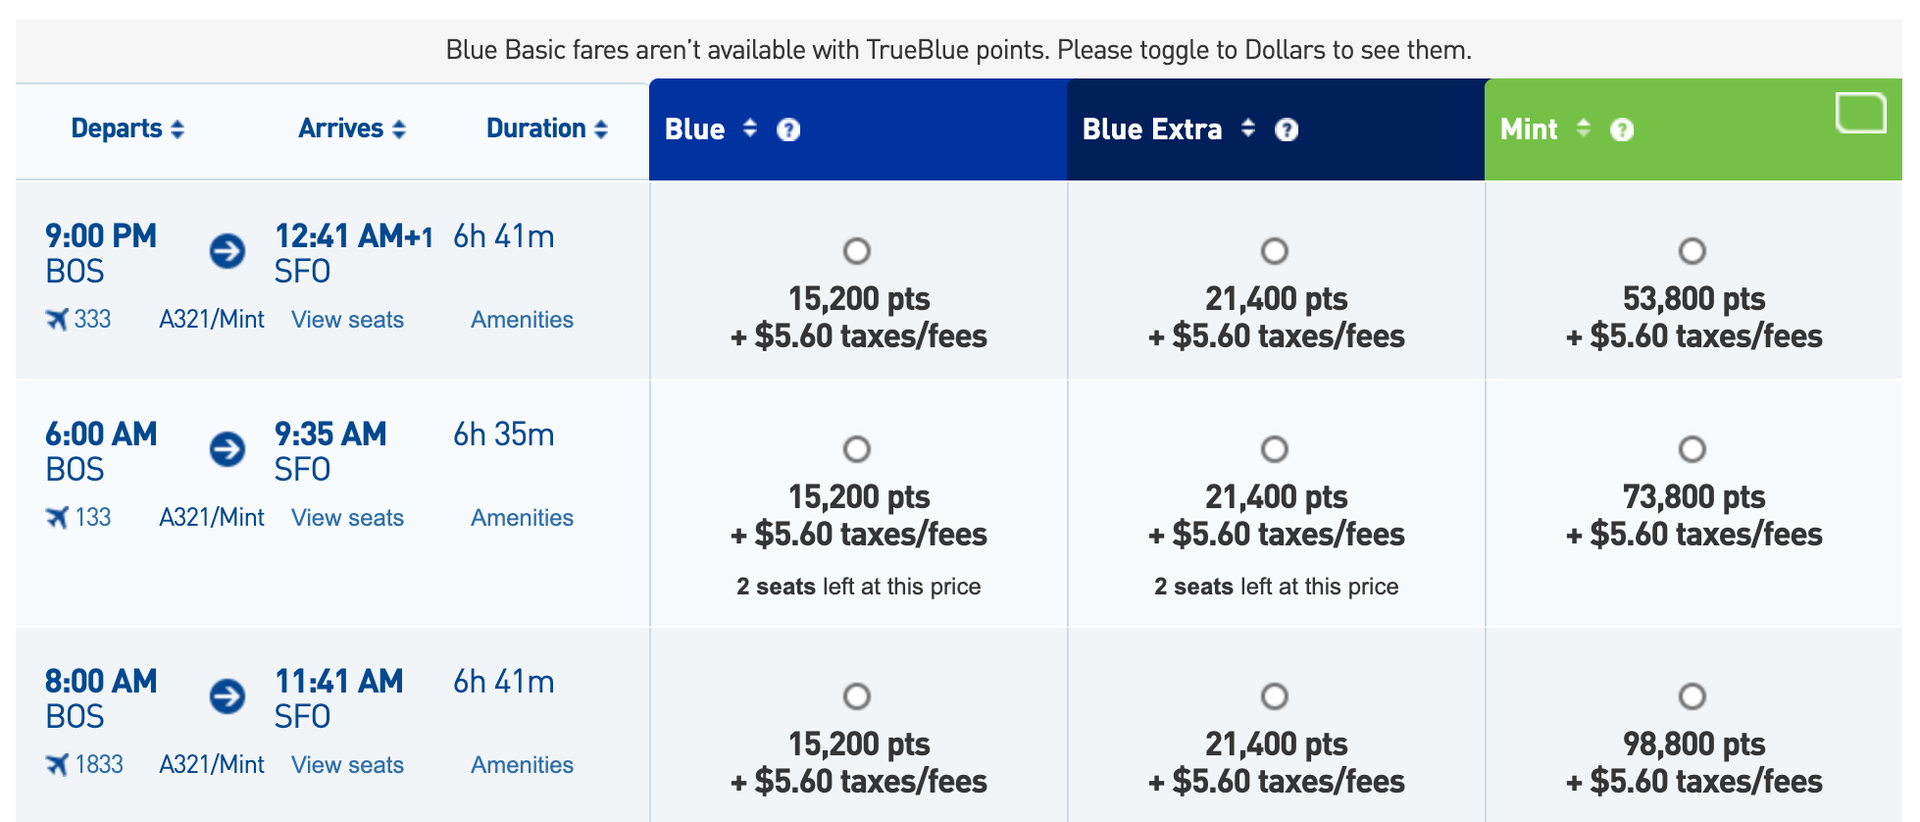
Task: Select the Mint fare for the 6:00 AM flight
Action: coord(1691,450)
